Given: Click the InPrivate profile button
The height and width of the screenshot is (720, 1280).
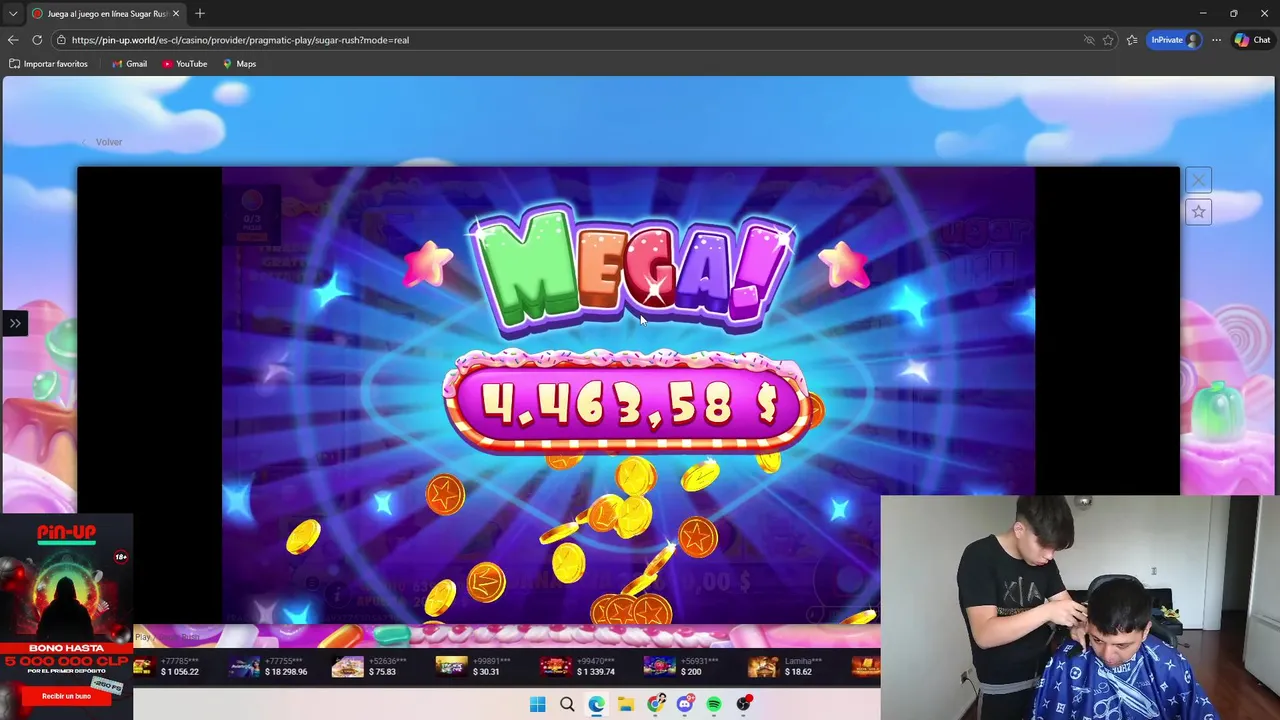Looking at the screenshot, I should point(1174,40).
